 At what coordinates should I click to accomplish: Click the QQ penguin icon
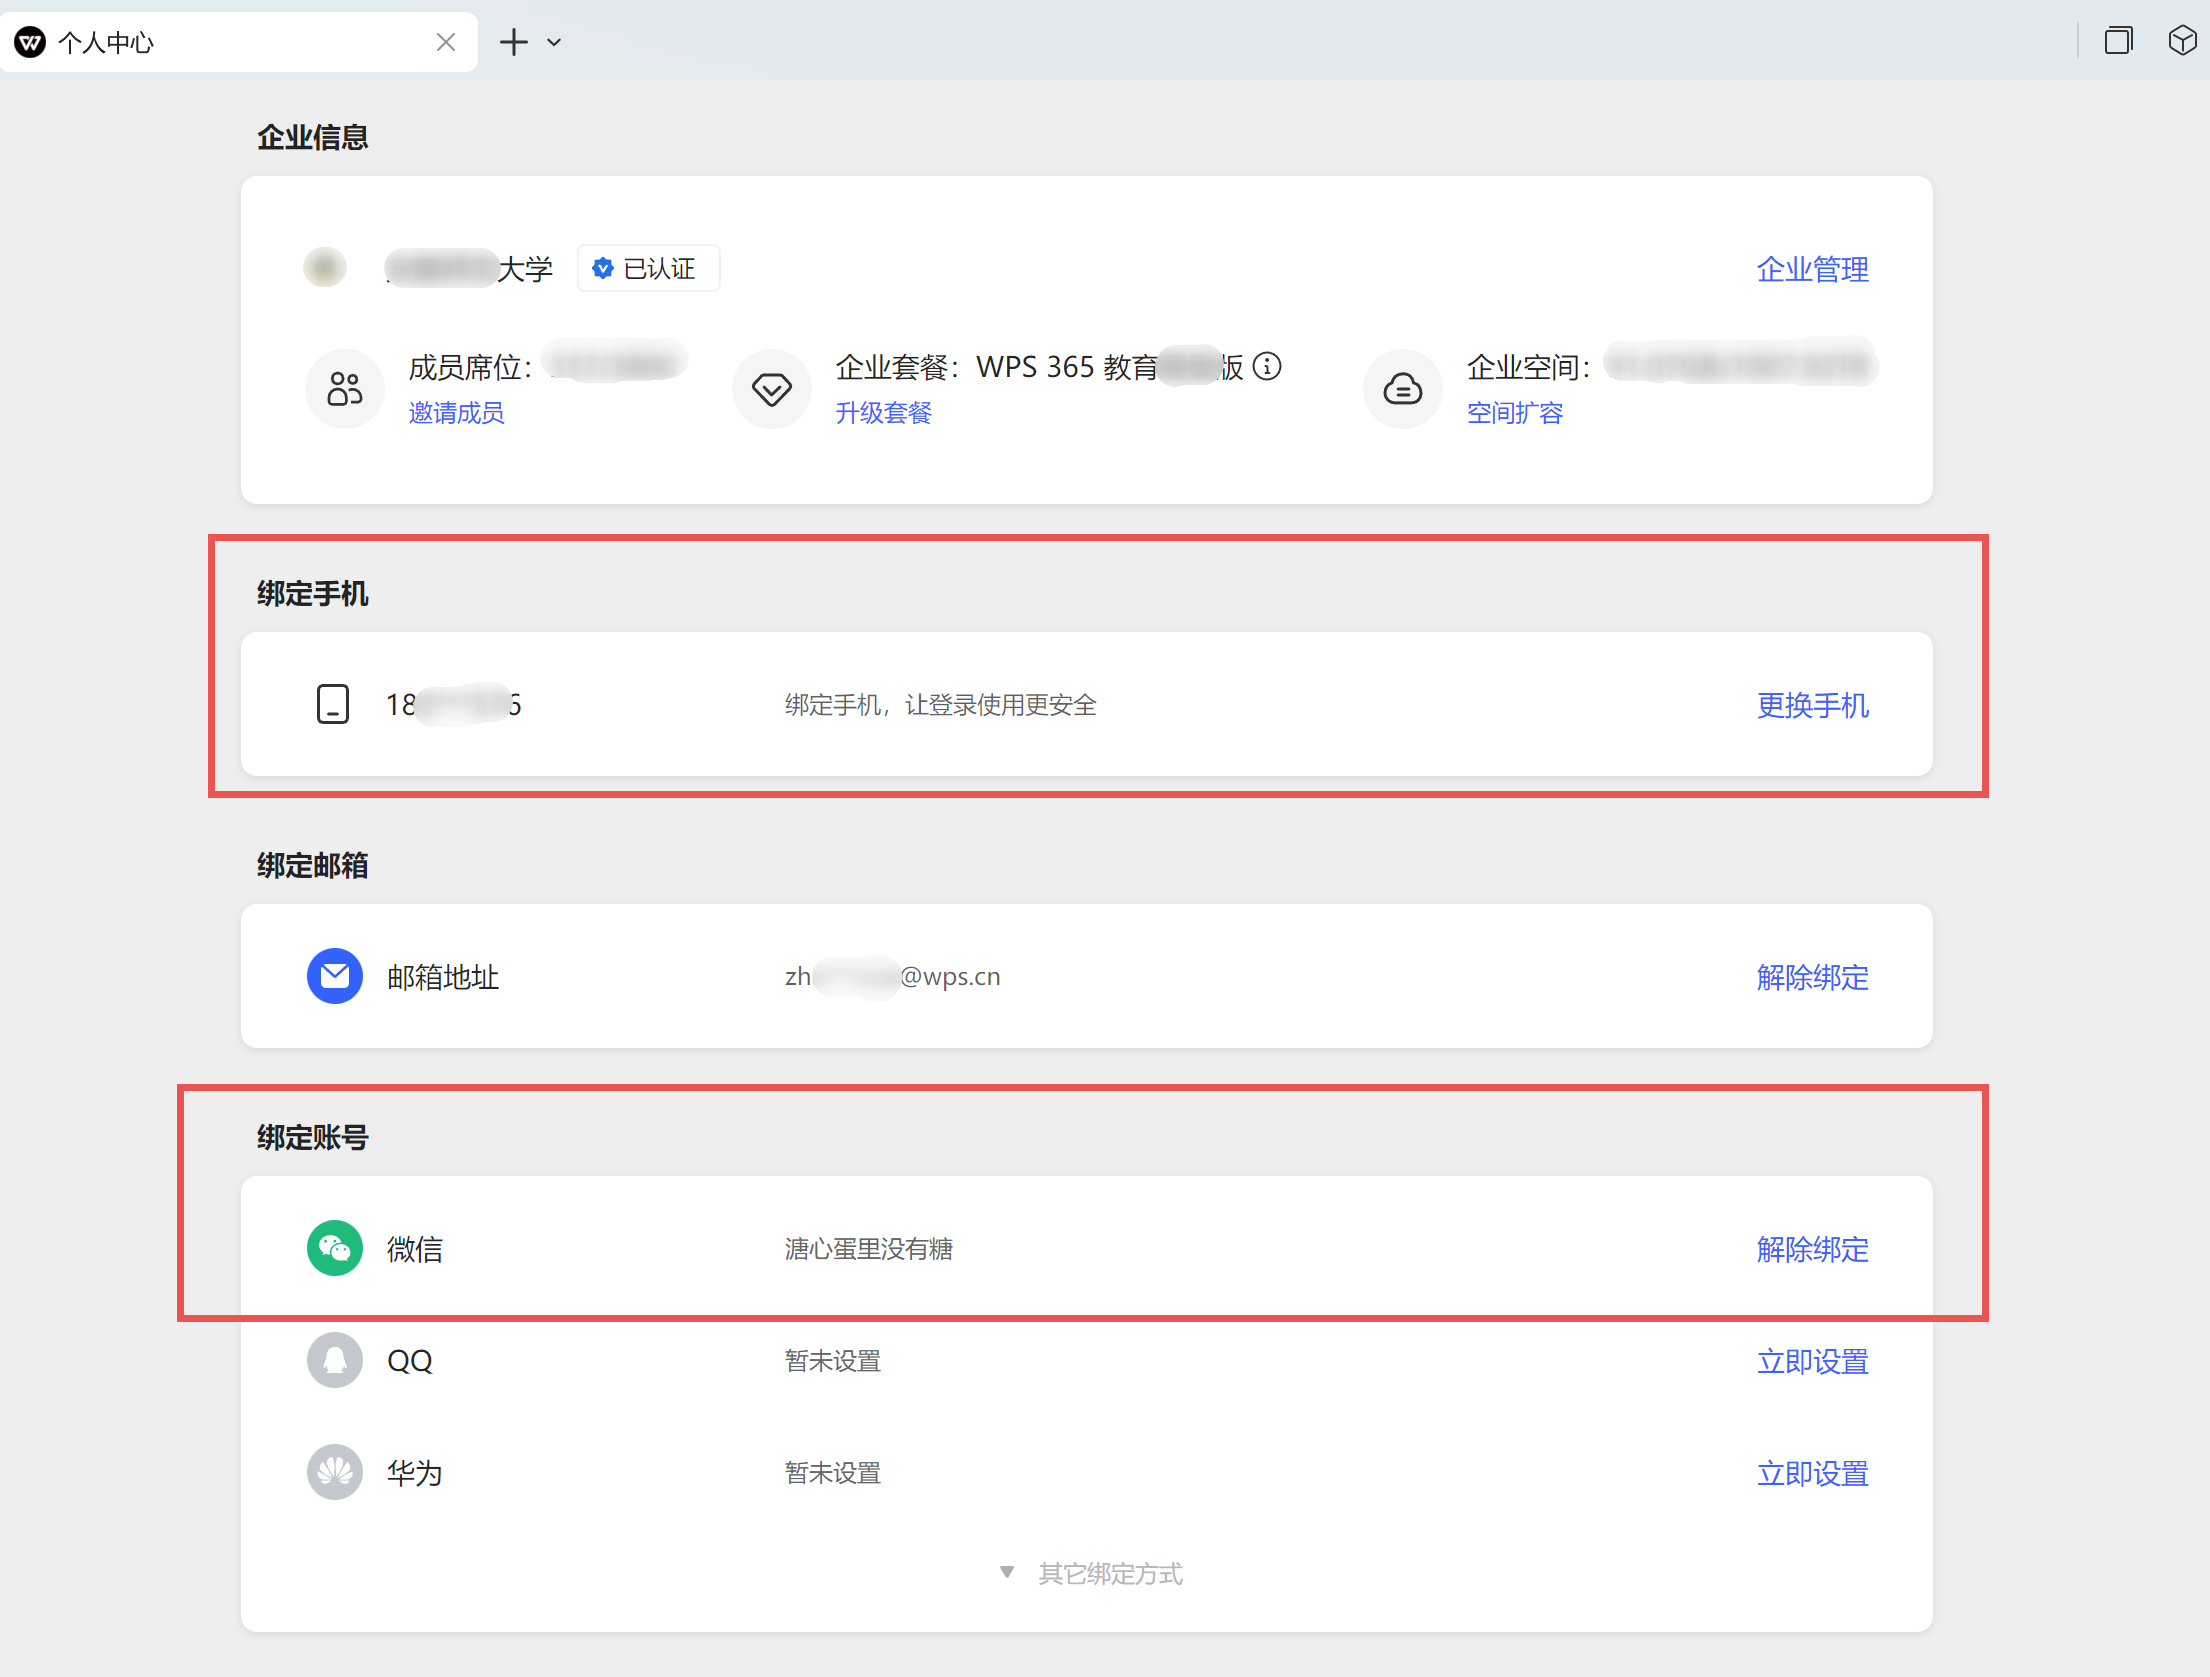point(335,1360)
